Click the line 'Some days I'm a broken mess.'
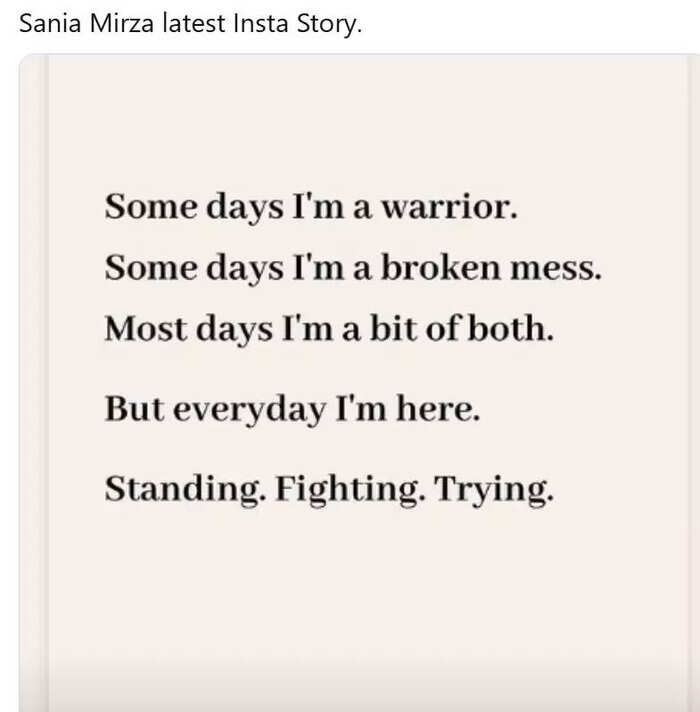The height and width of the screenshot is (712, 700). pos(353,268)
